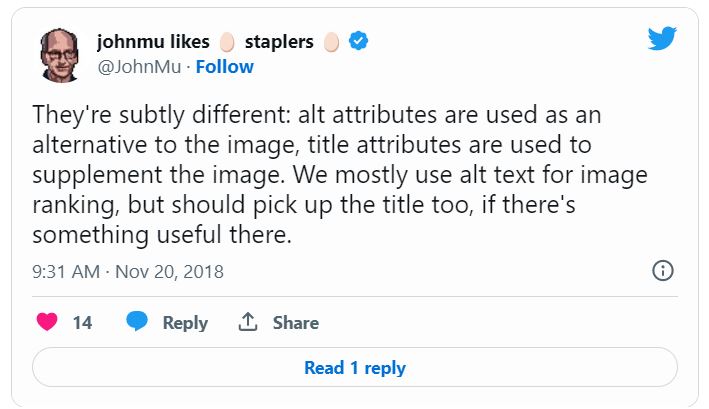This screenshot has width=709, height=409.
Task: Click the like count 14
Action: [82, 323]
